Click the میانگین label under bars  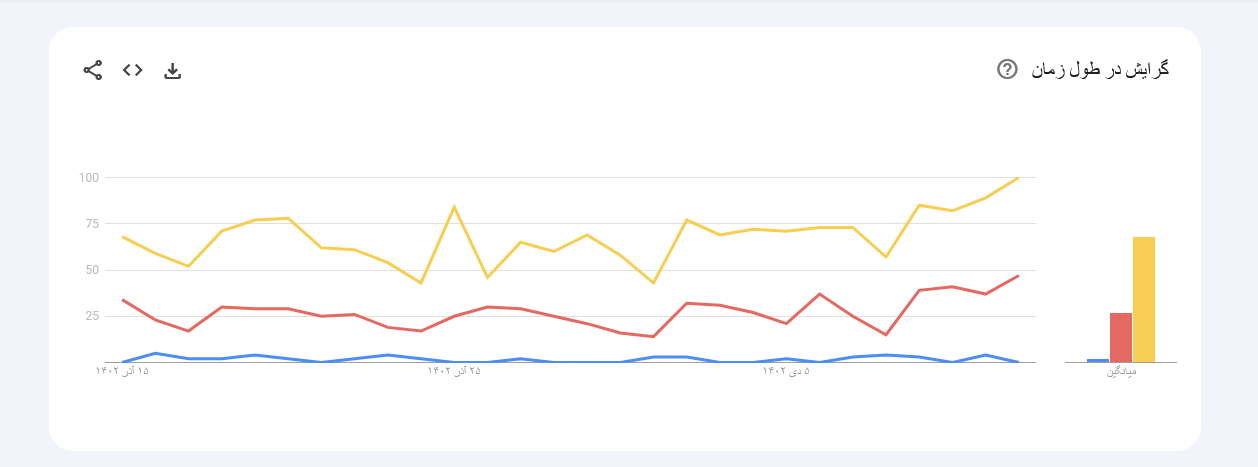pyautogui.click(x=1121, y=372)
